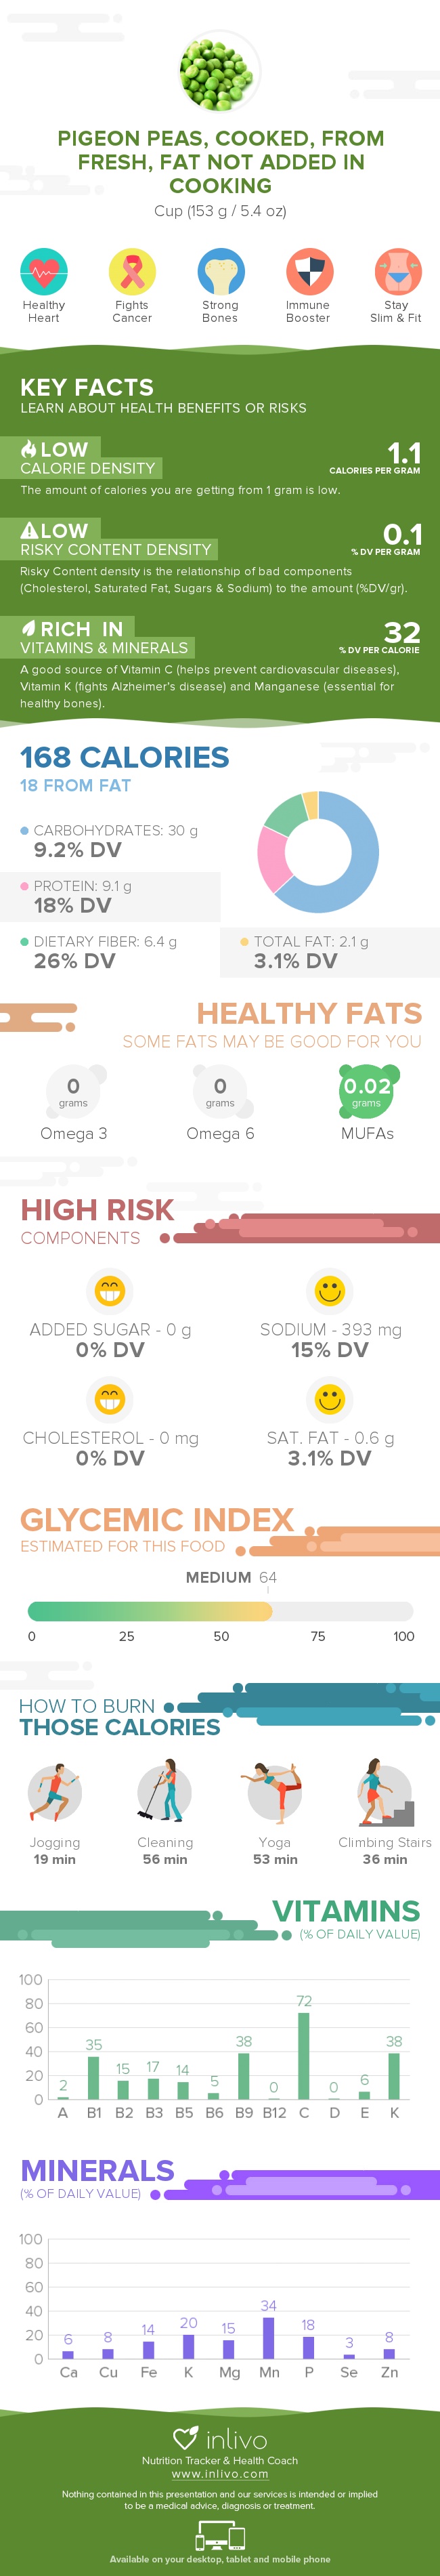
Task: Click the Immune Booster shield icon
Action: 308,272
